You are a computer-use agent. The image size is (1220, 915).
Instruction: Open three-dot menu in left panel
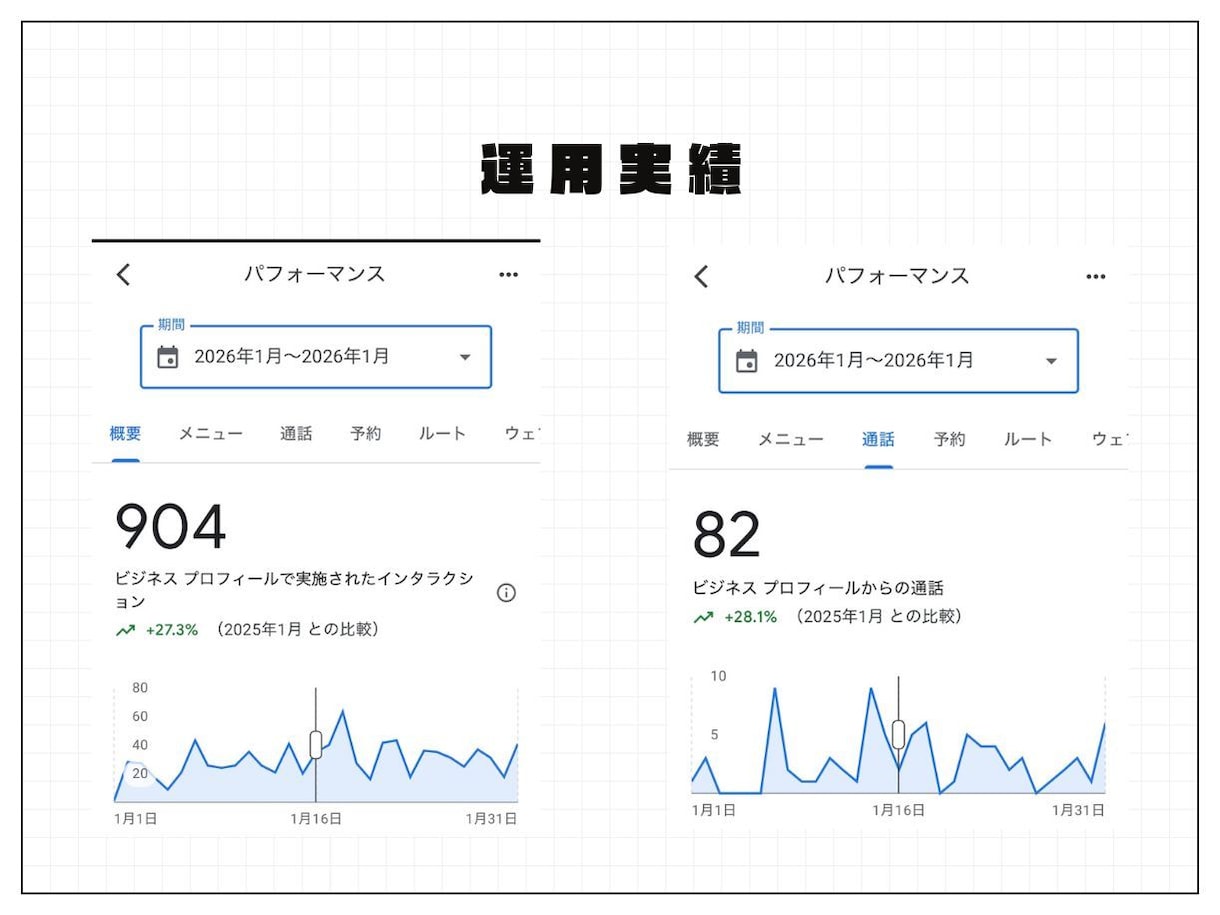tap(508, 275)
